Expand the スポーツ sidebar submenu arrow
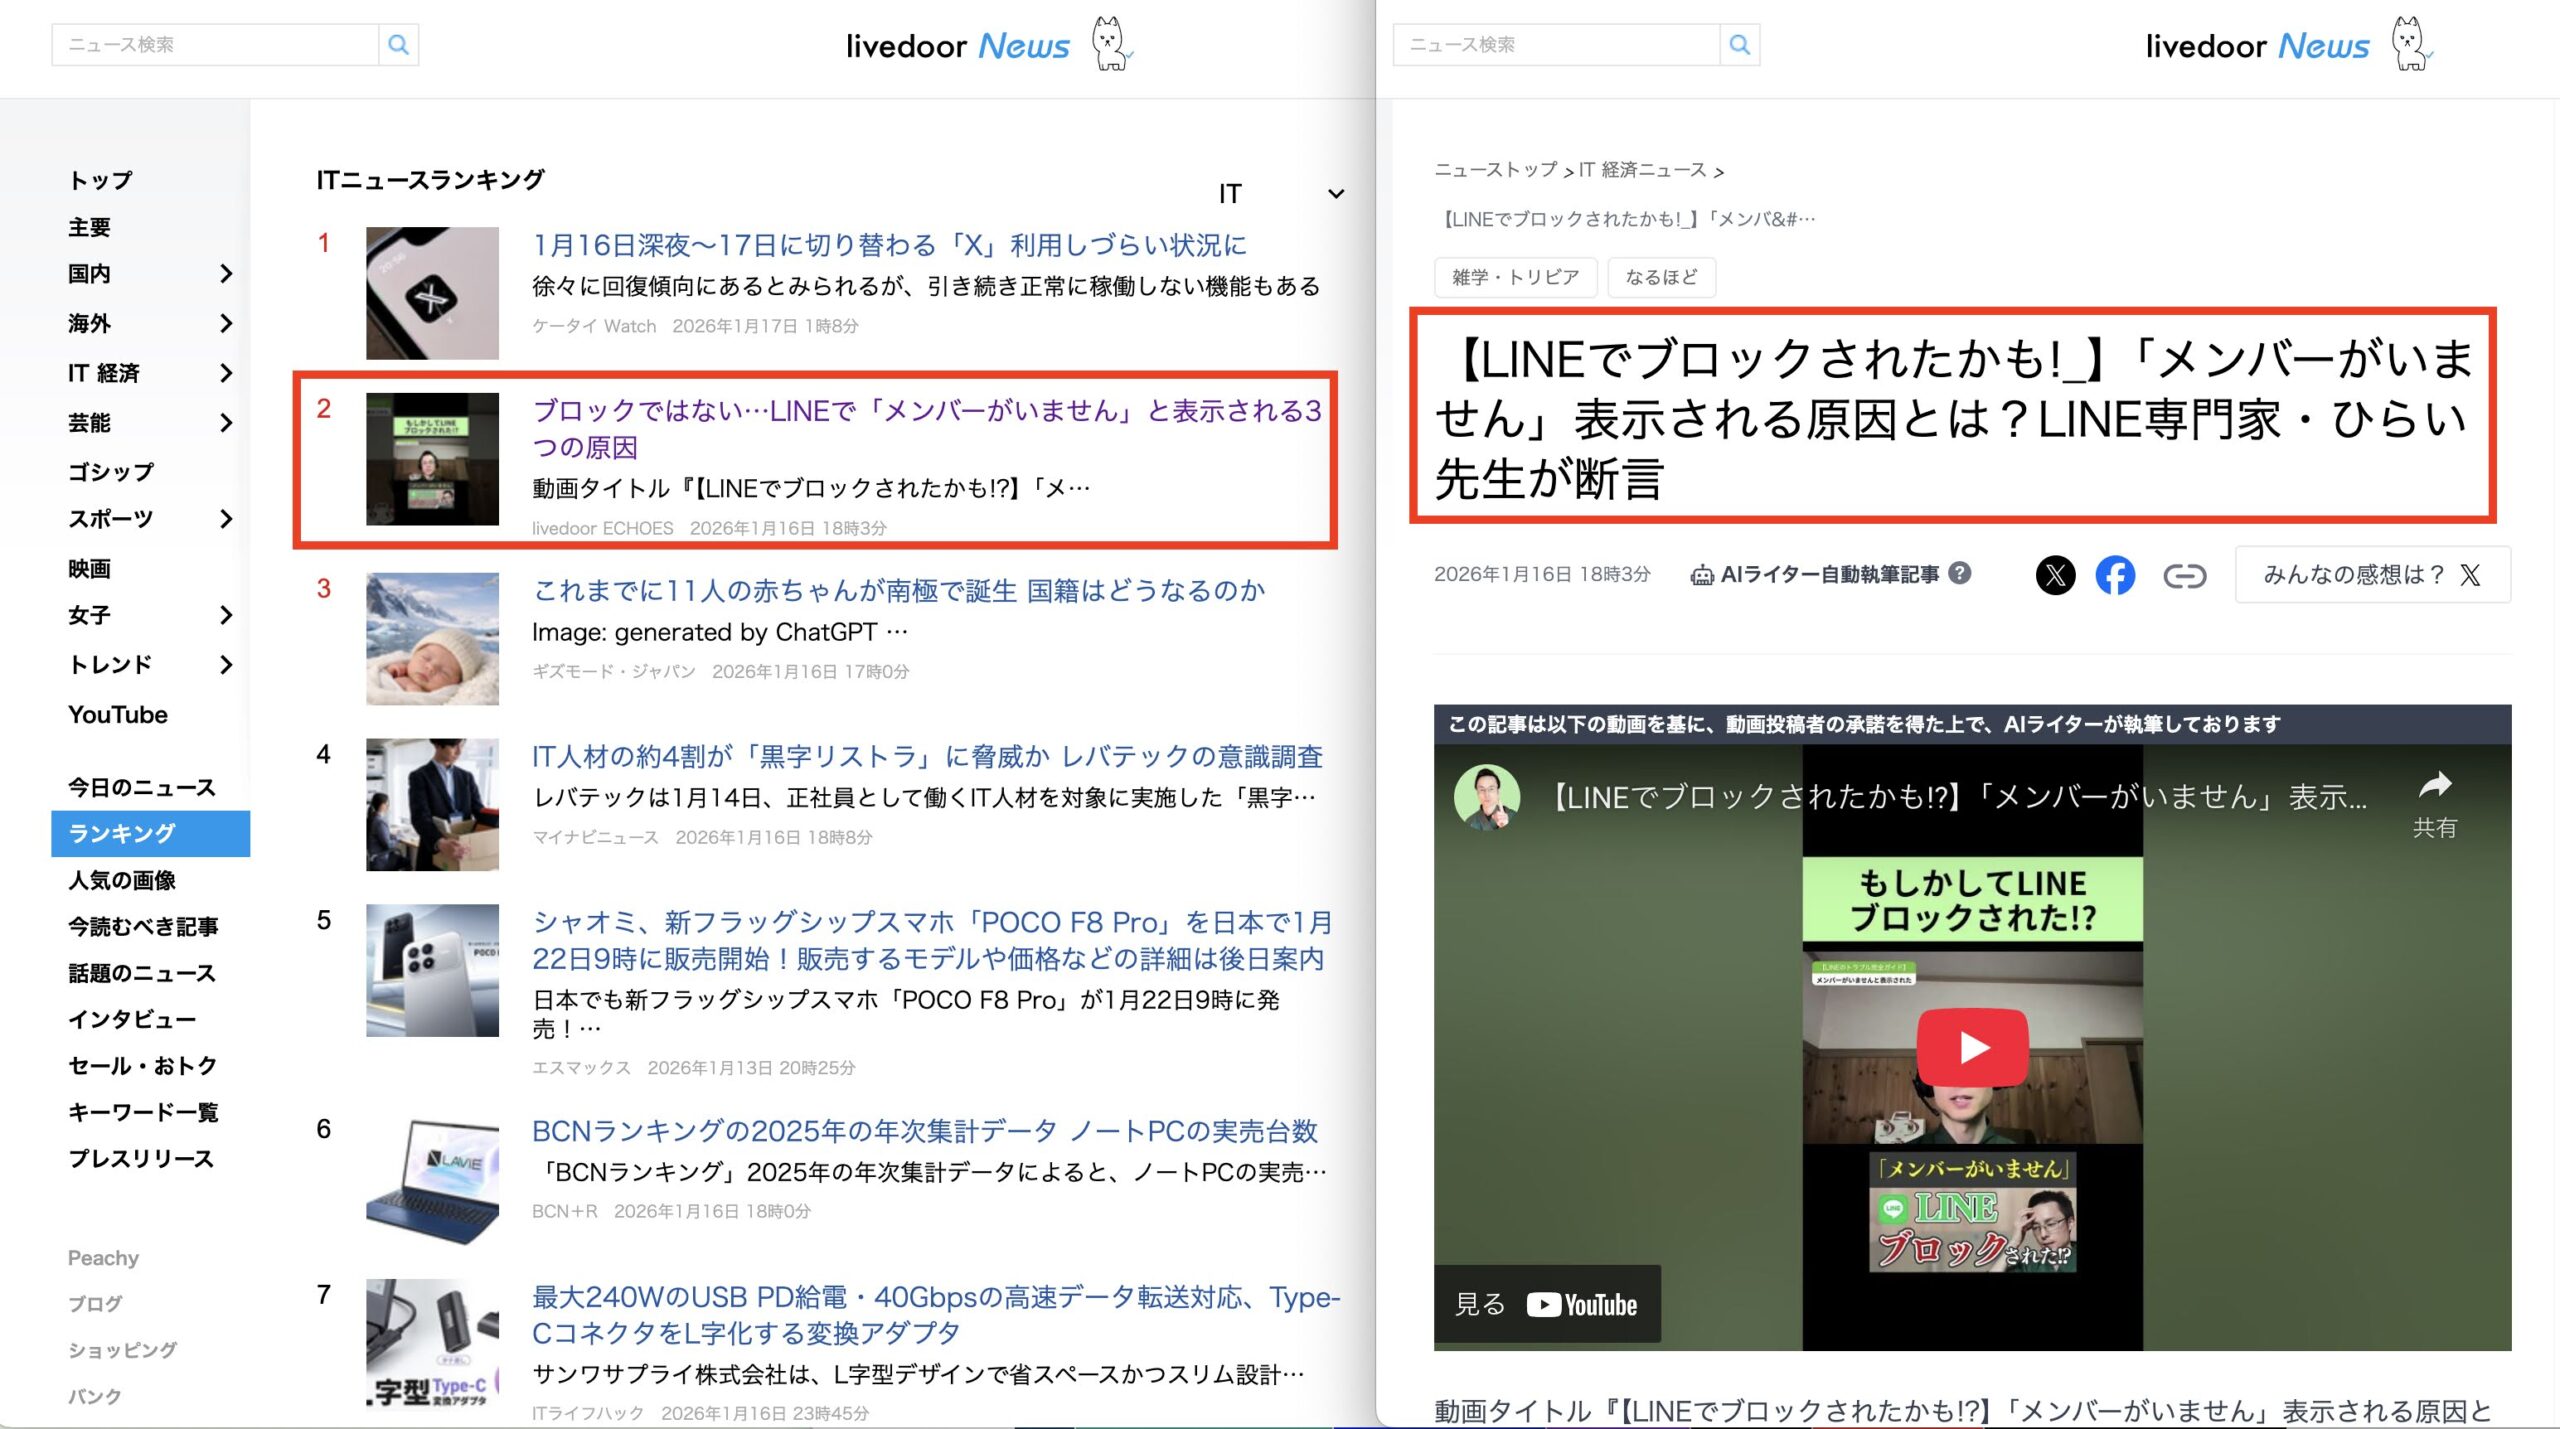 [x=226, y=519]
